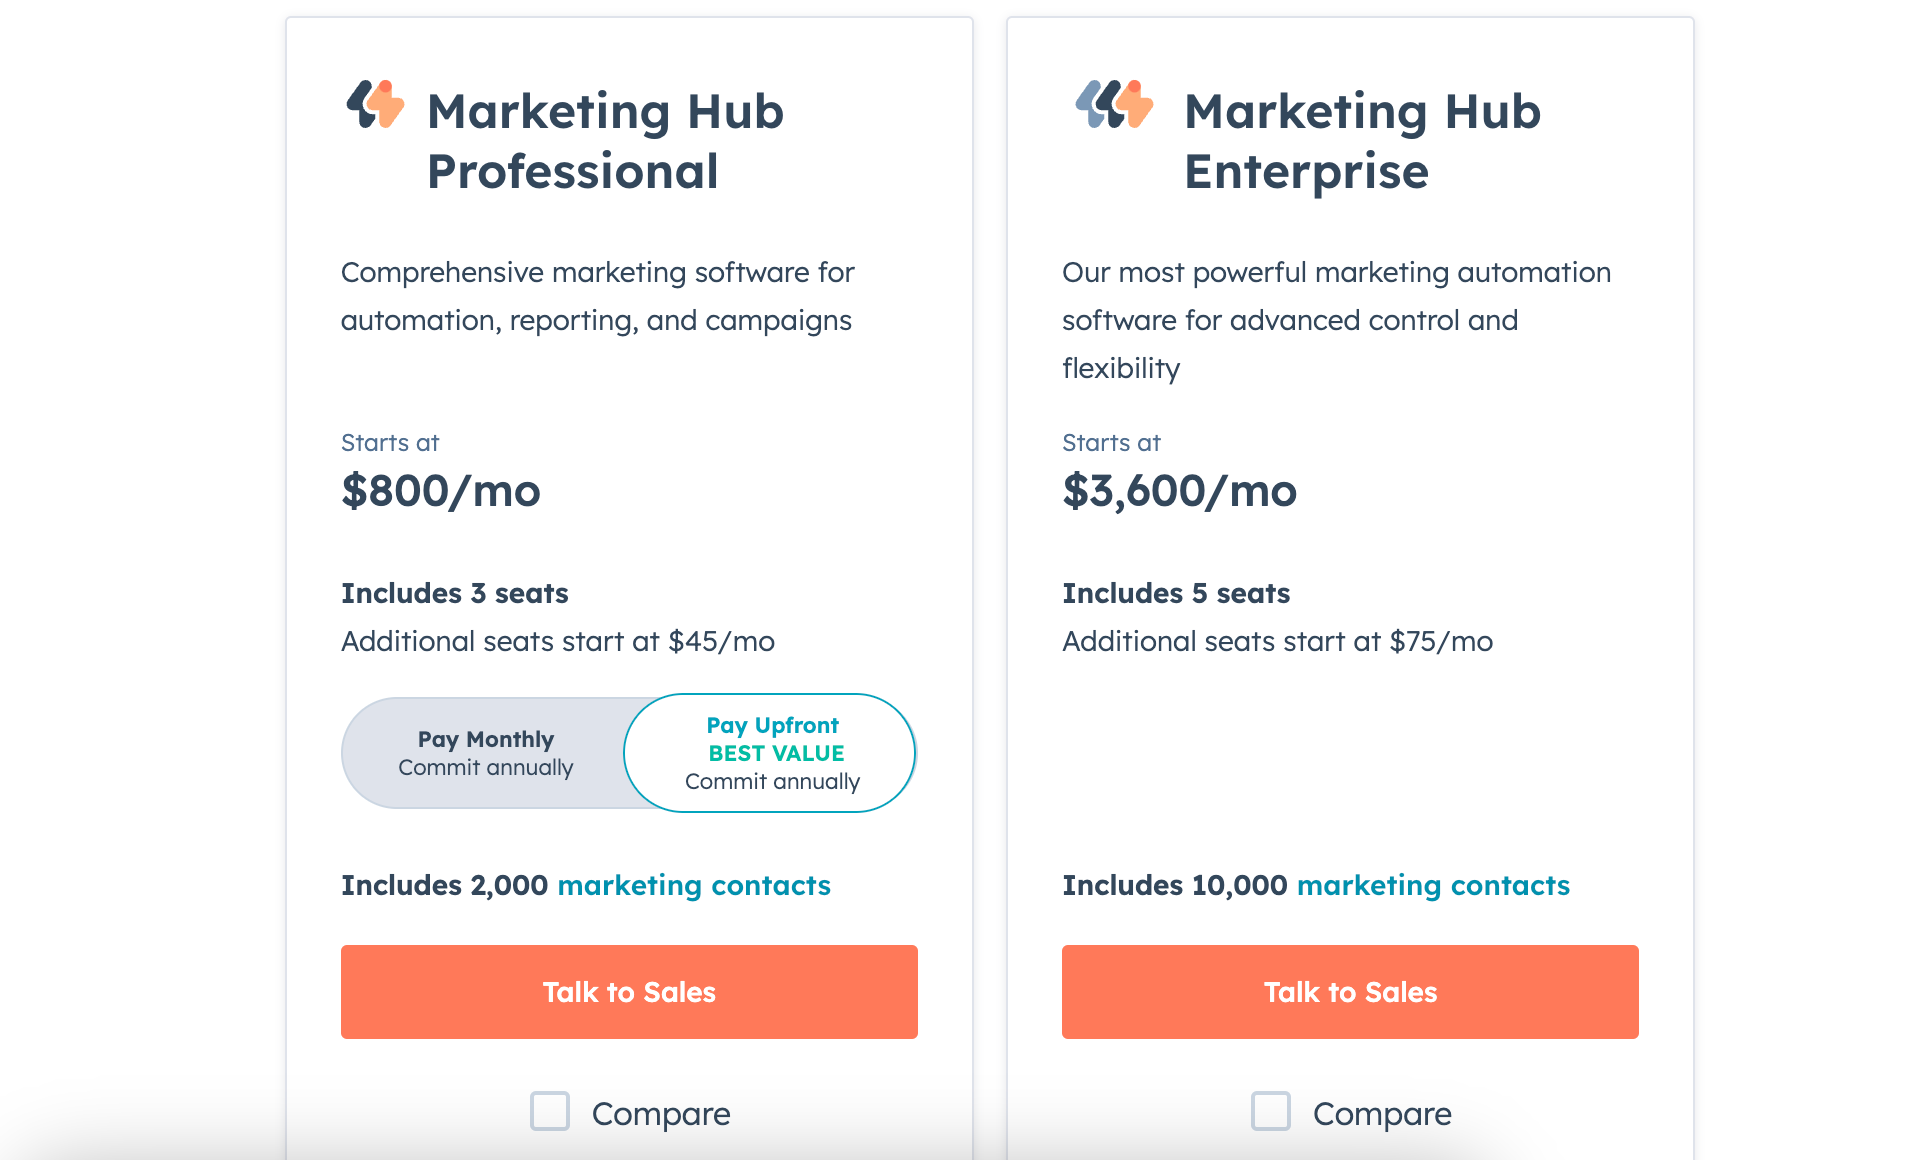Click Talk to Sales for Professional plan

point(629,991)
